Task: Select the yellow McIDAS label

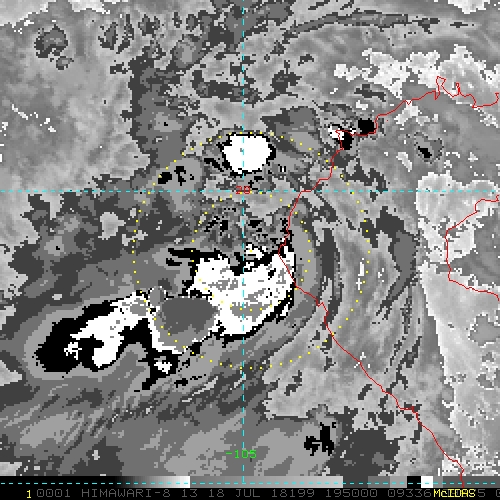Action: point(454,493)
